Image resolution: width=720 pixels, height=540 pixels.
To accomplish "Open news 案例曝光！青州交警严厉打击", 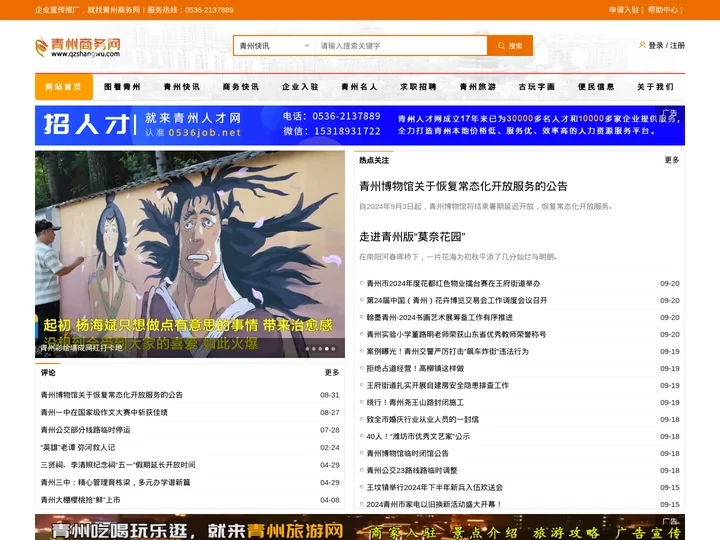I will tap(448, 352).
